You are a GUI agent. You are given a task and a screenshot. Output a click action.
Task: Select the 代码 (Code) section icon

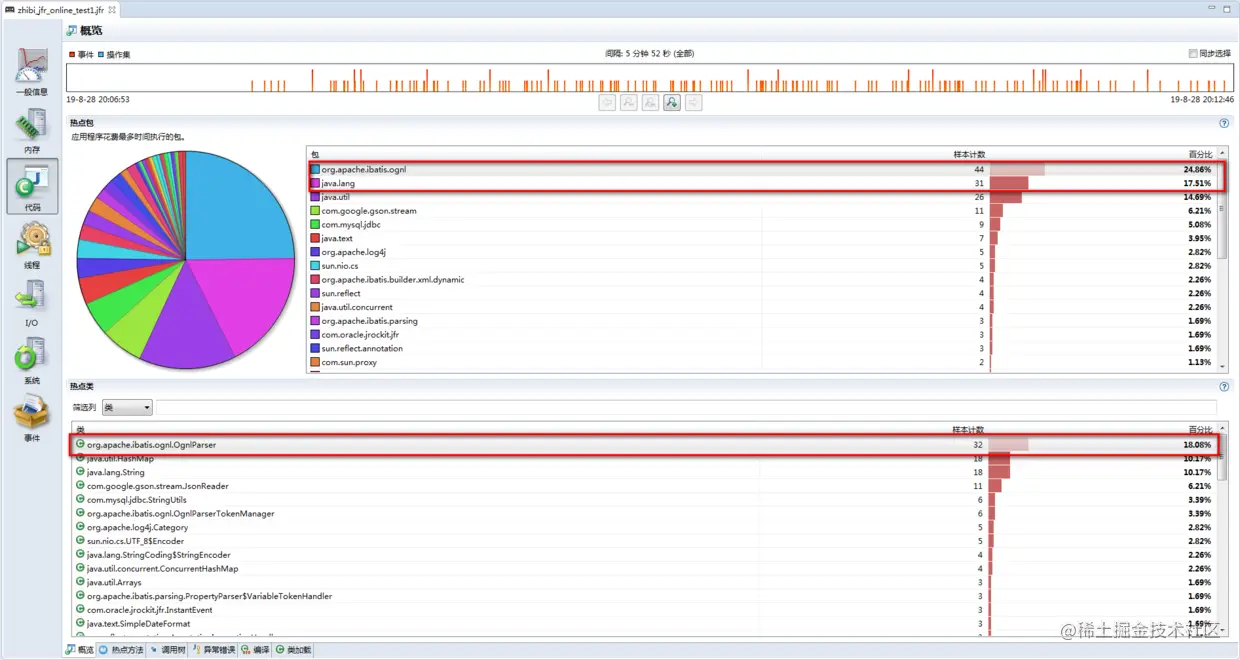click(32, 186)
